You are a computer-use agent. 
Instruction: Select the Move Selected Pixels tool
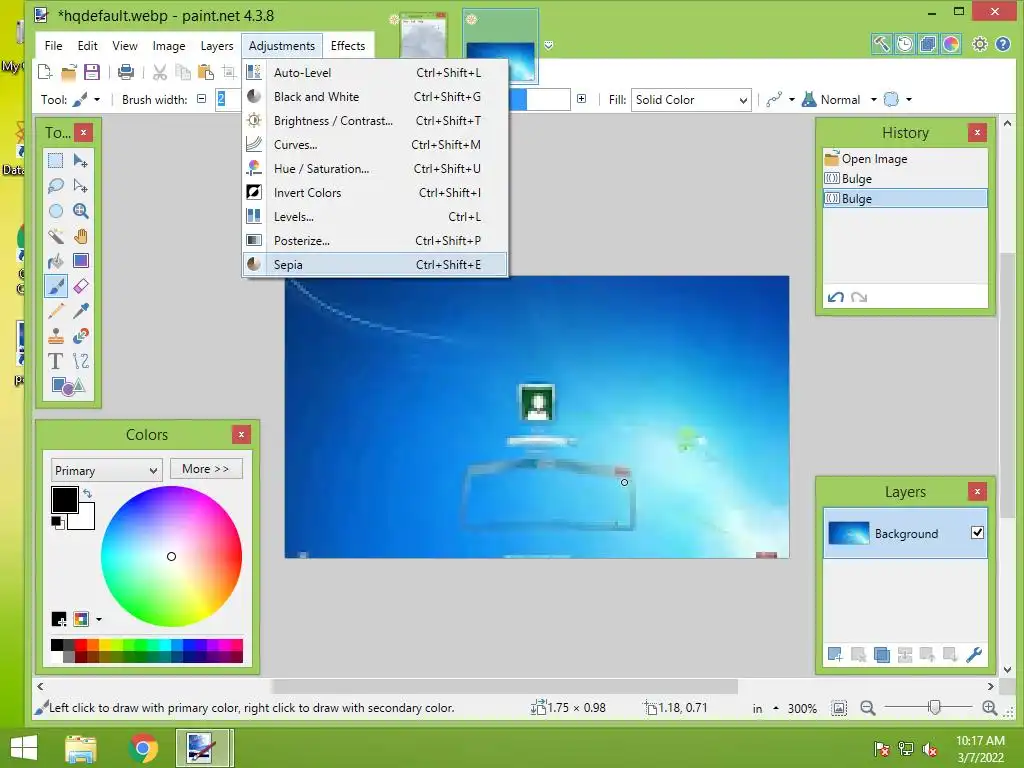click(81, 161)
